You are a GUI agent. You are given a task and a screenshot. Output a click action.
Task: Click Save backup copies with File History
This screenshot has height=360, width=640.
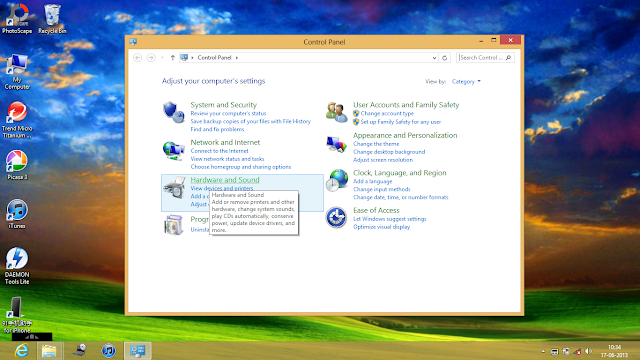click(251, 121)
